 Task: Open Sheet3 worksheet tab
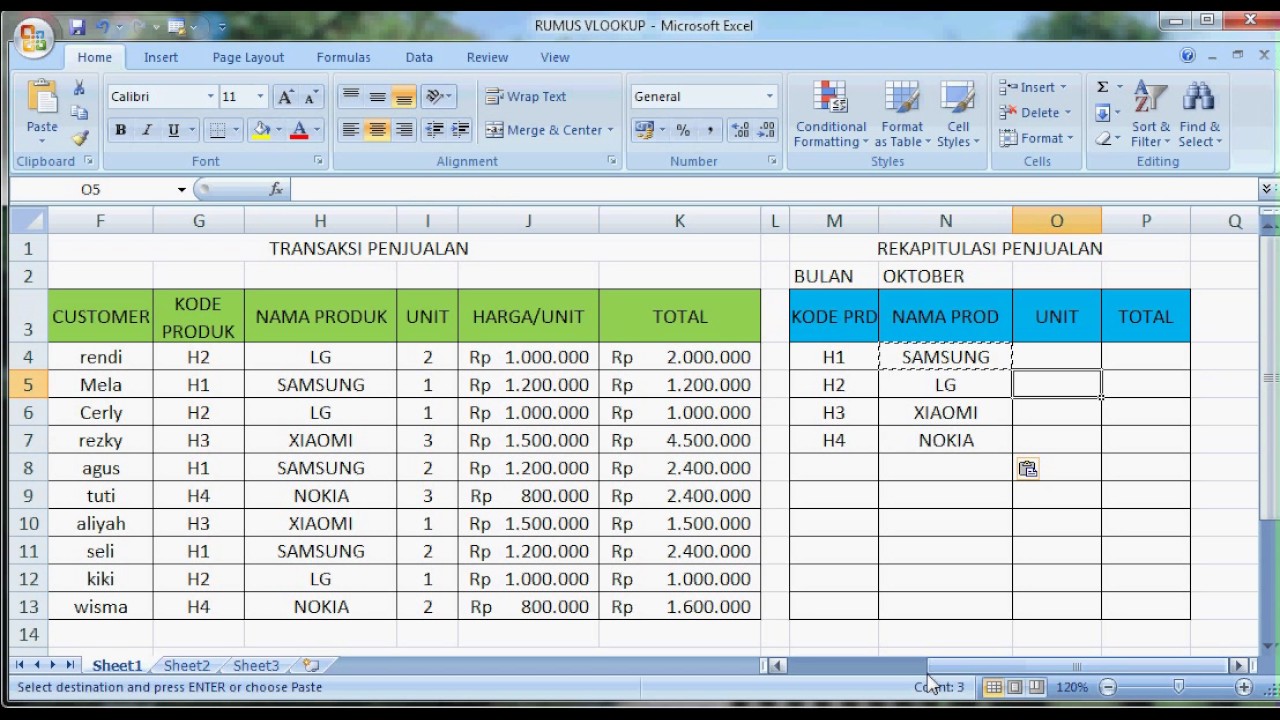[256, 665]
